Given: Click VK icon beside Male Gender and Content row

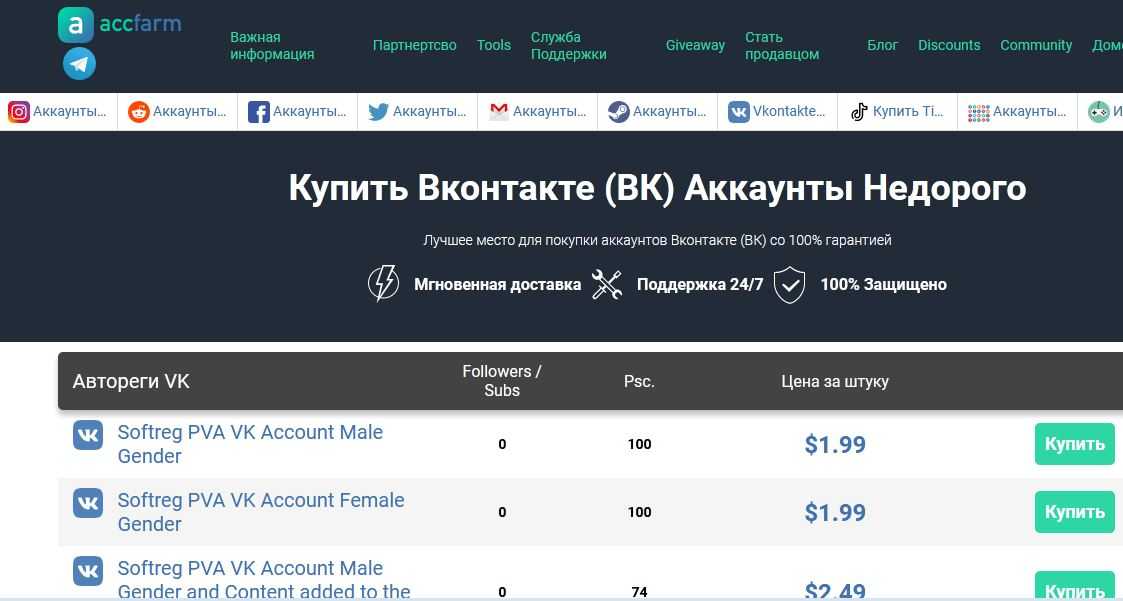Looking at the screenshot, I should point(88,571).
